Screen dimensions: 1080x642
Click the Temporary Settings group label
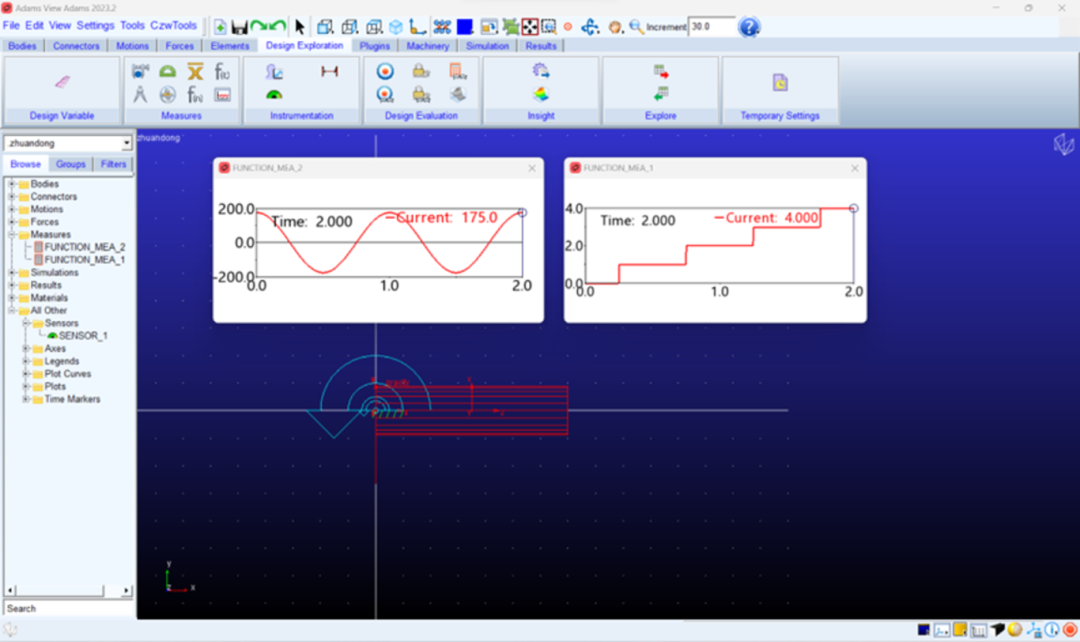click(780, 116)
